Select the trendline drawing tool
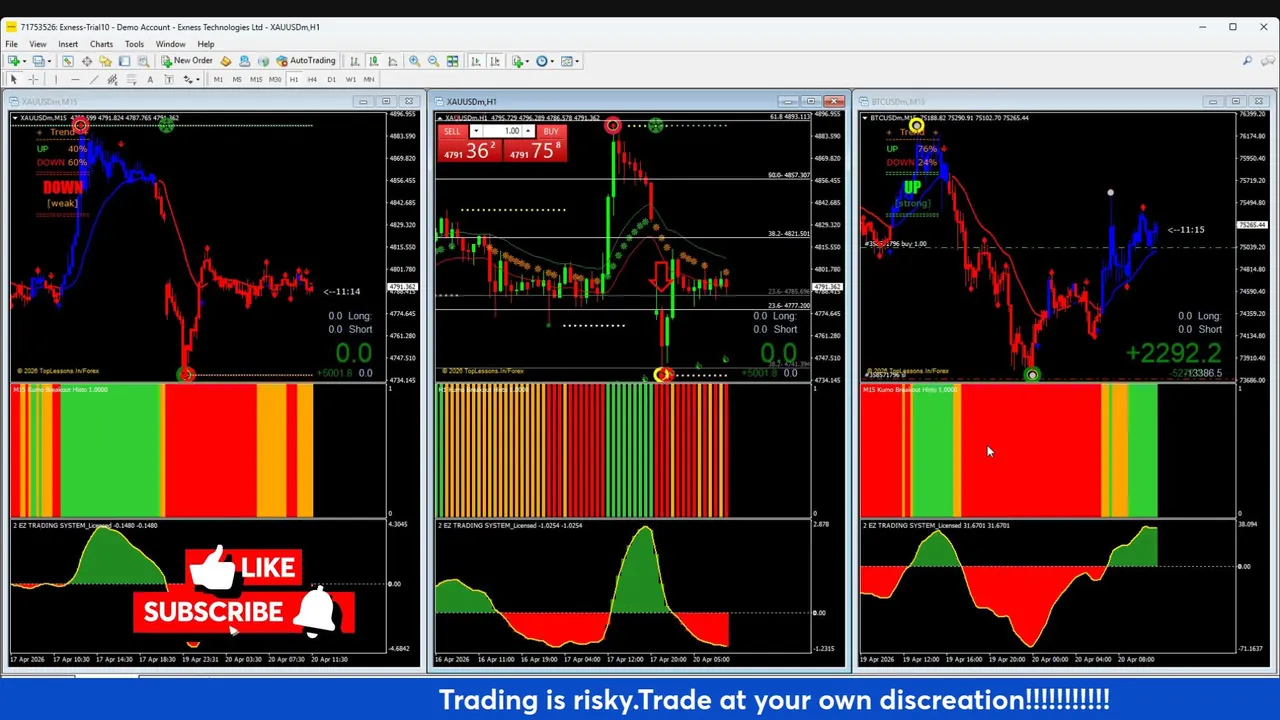Image resolution: width=1280 pixels, height=720 pixels. (94, 80)
